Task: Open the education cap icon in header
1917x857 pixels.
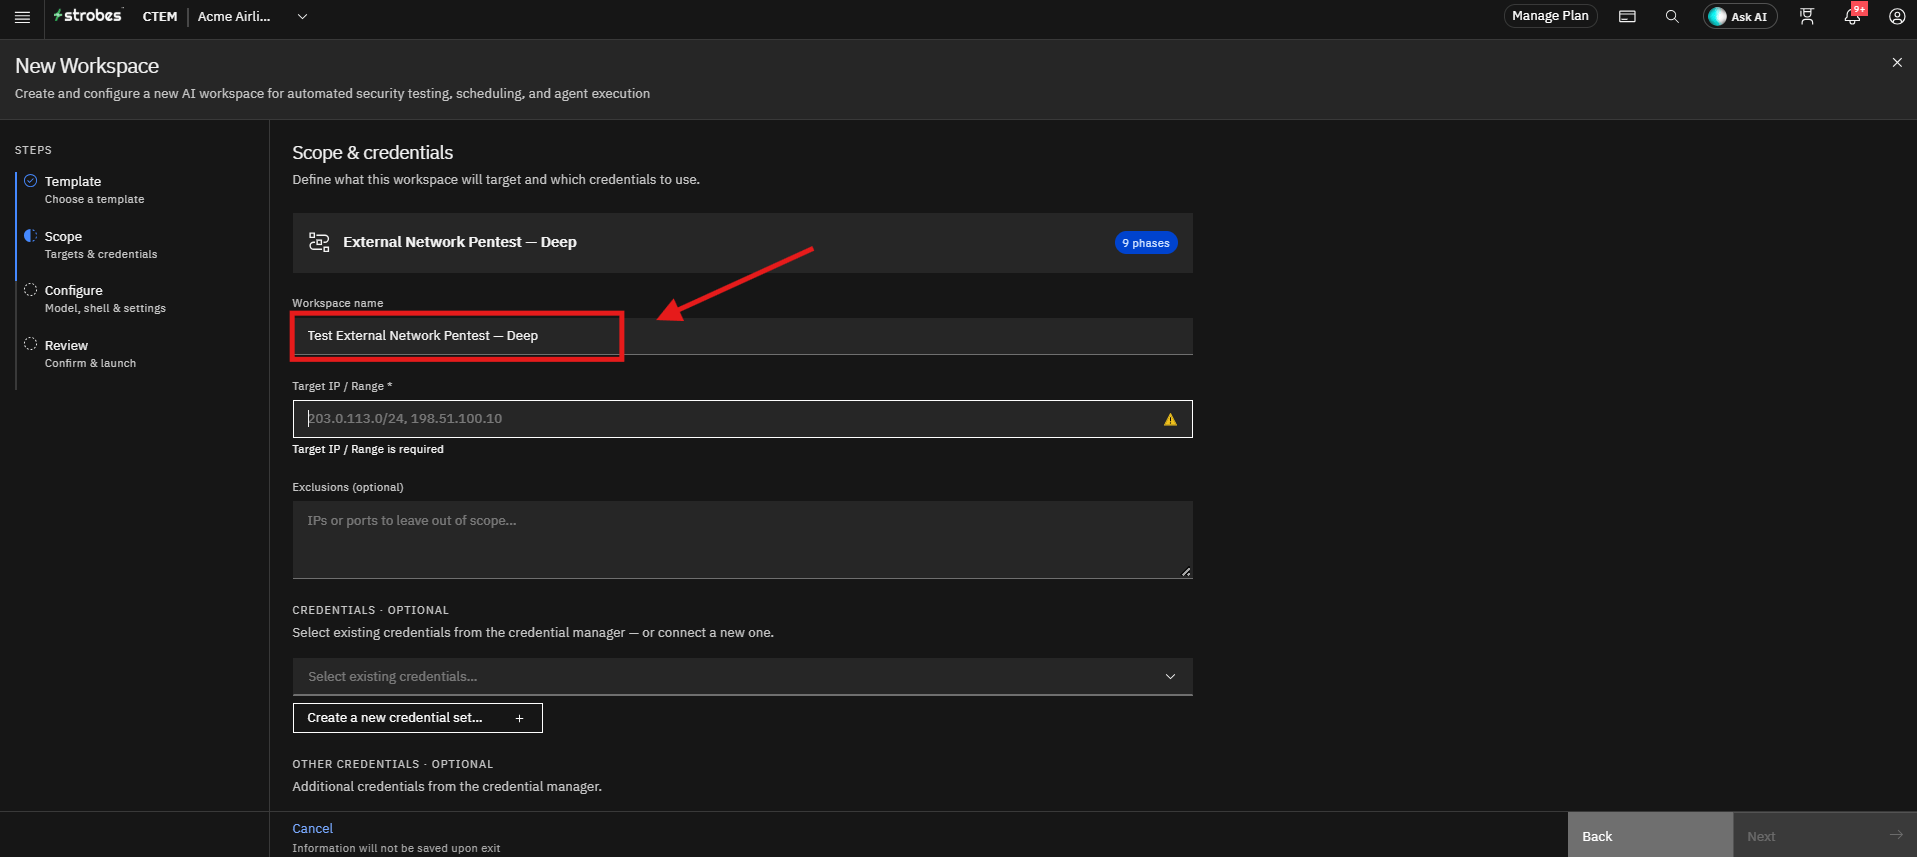Action: point(1807,16)
